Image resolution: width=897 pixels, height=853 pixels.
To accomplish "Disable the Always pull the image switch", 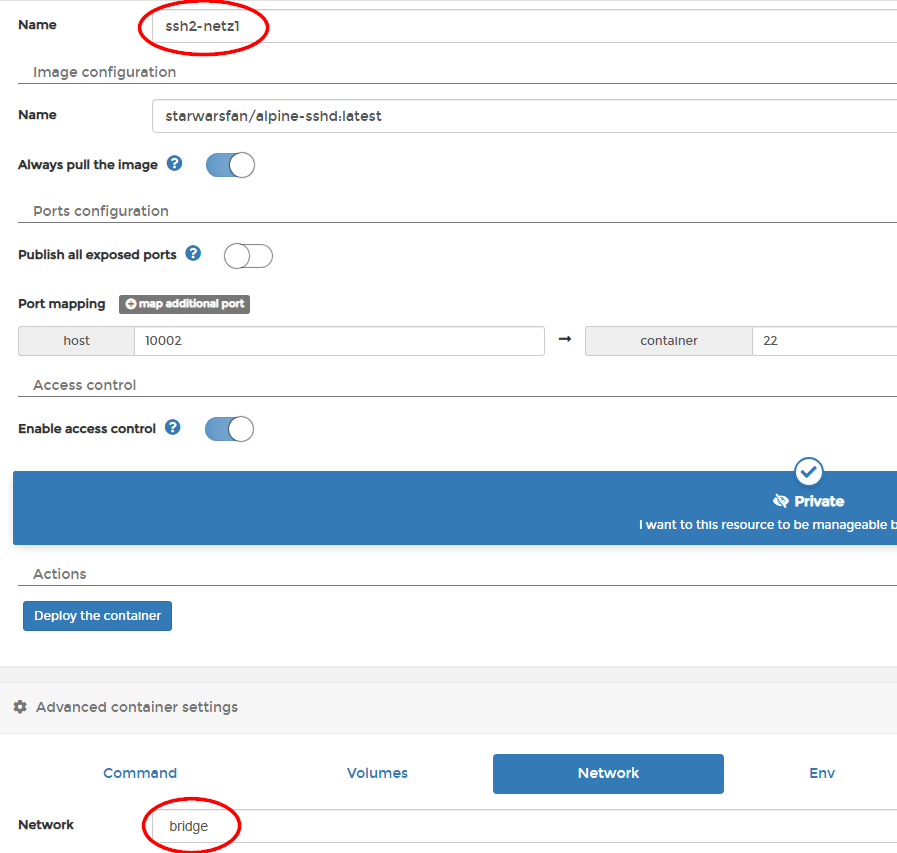I will click(230, 165).
